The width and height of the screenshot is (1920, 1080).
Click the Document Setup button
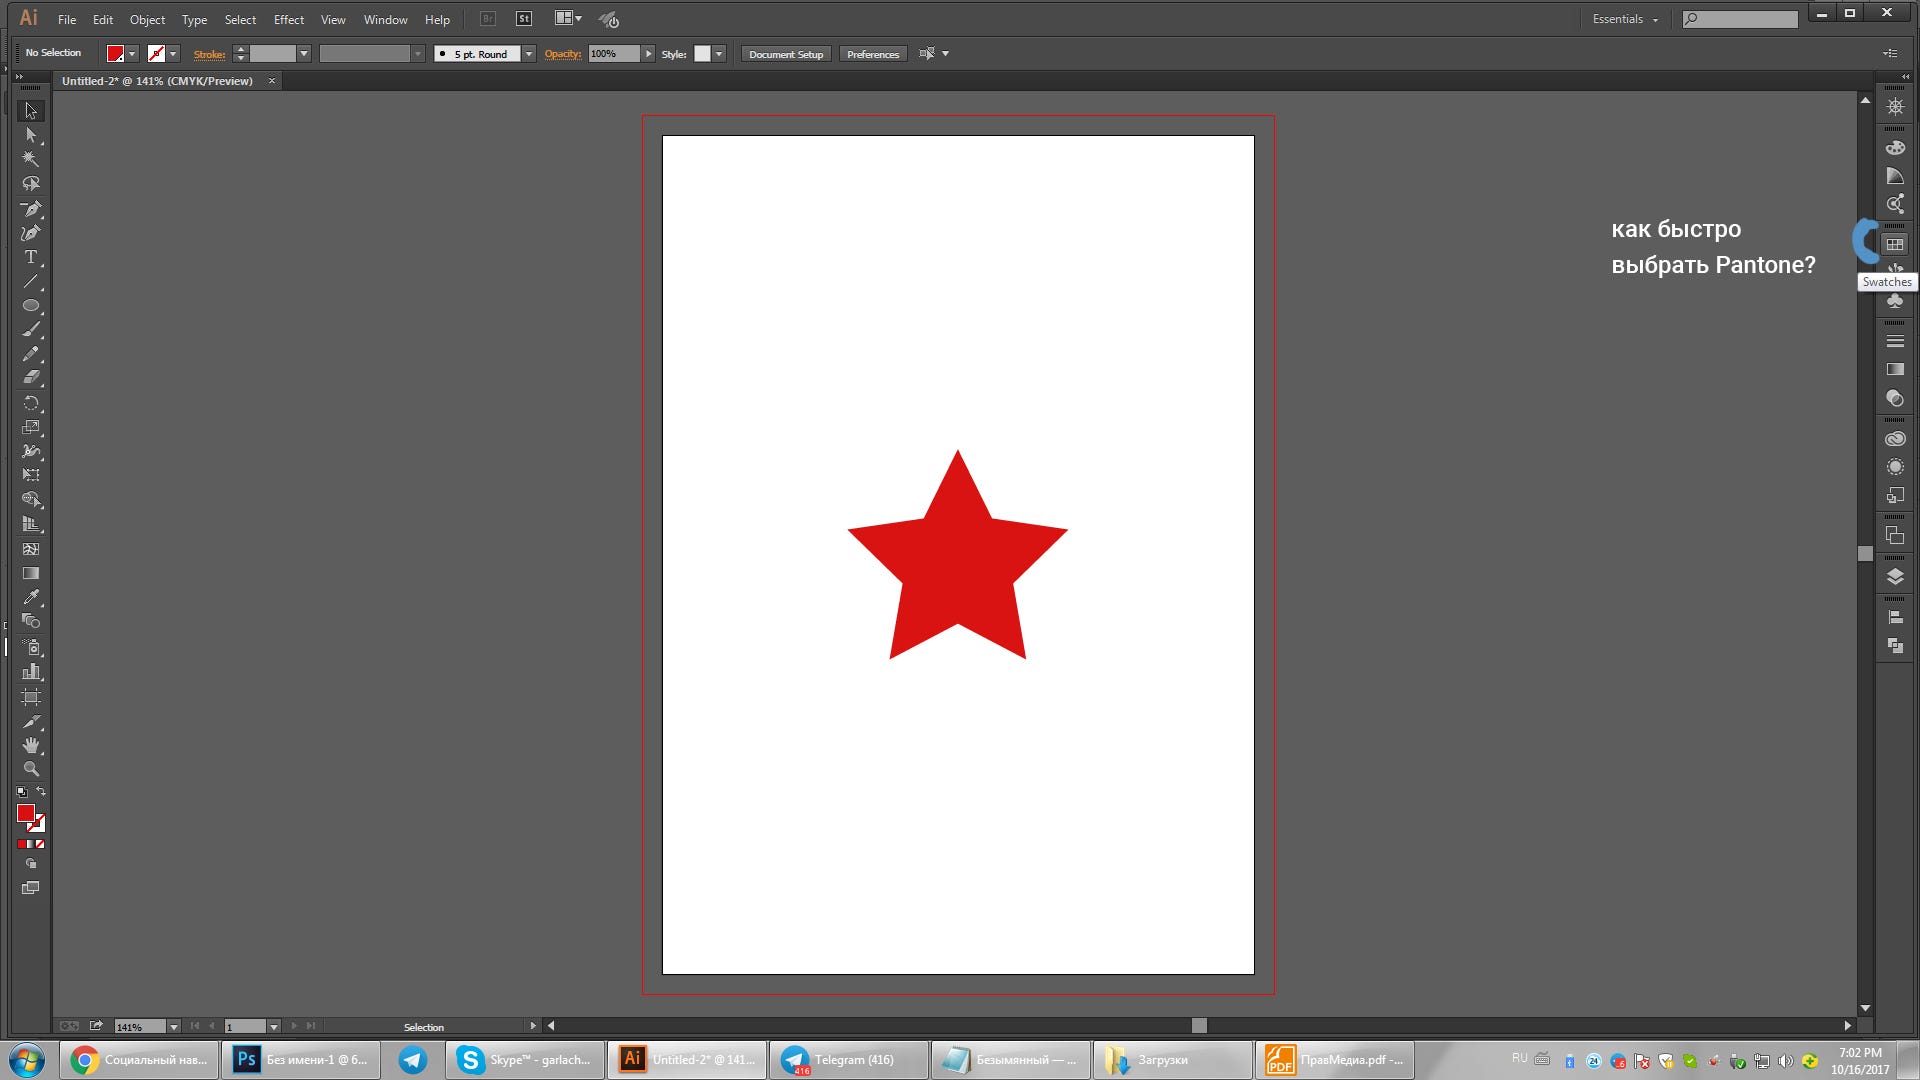786,54
